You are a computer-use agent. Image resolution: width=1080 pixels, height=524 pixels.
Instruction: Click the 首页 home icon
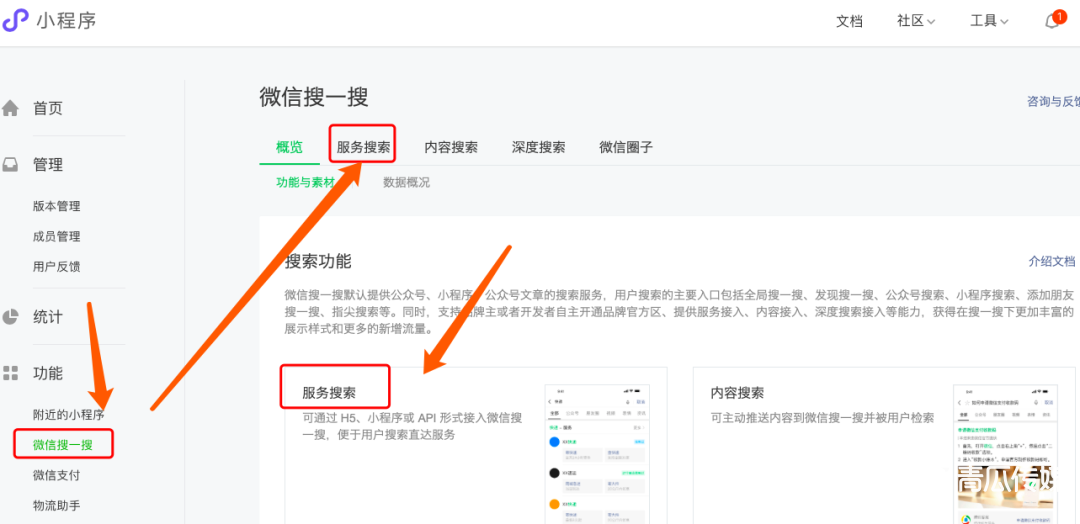coord(11,109)
